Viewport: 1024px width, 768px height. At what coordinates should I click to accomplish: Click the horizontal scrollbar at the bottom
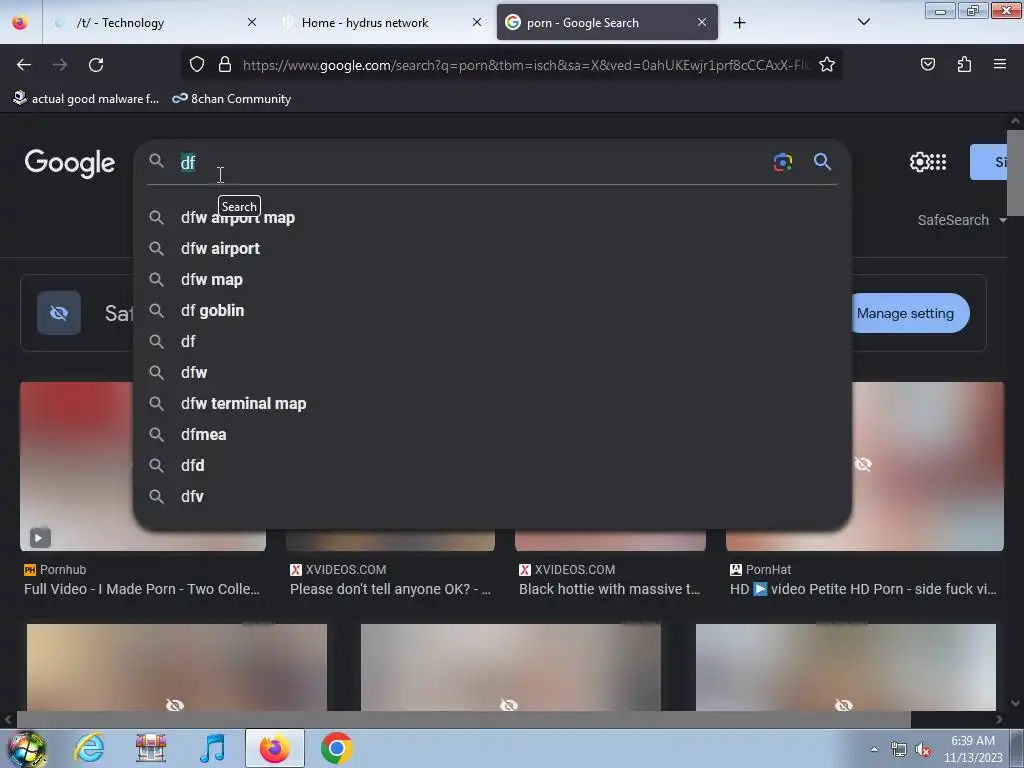(x=463, y=719)
